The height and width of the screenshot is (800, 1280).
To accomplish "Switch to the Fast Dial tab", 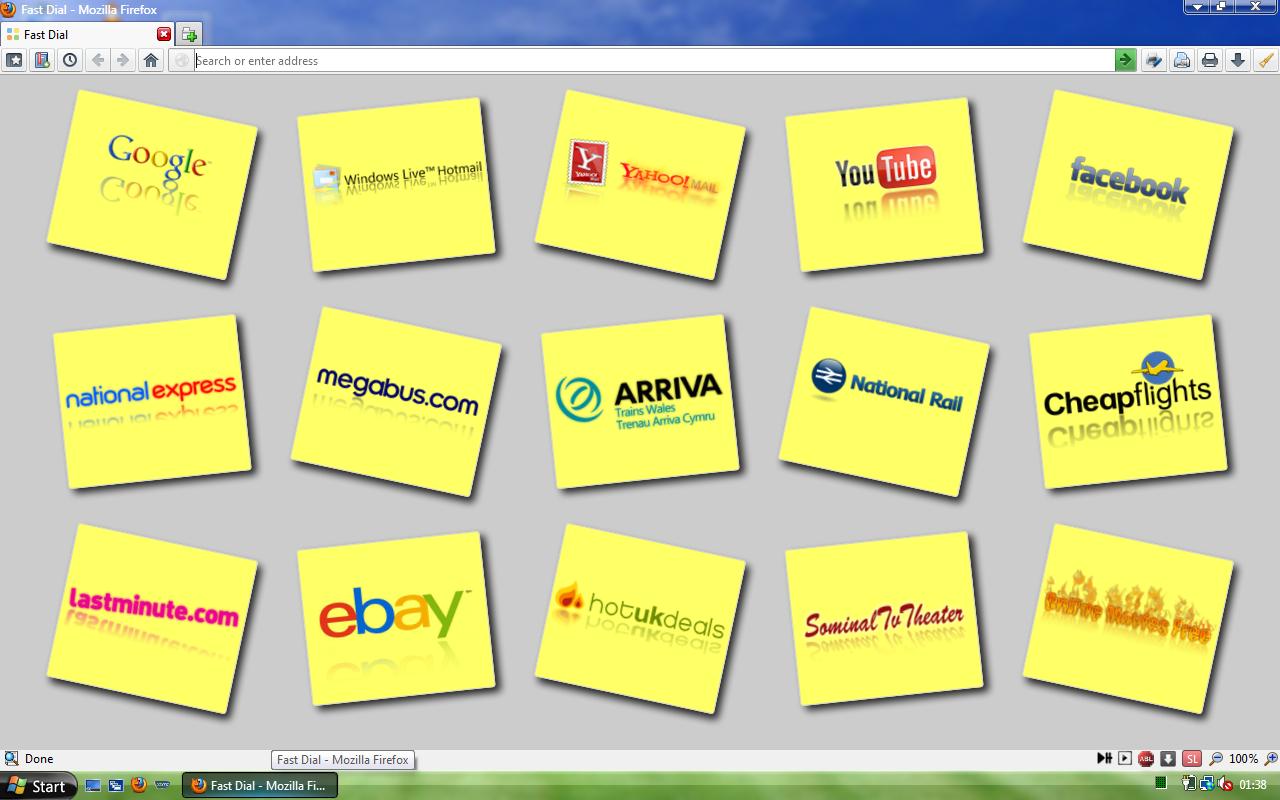I will (x=80, y=34).
